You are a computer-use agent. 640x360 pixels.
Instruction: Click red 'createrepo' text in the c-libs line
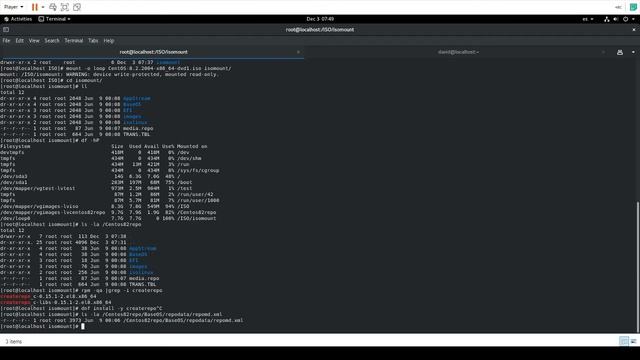click(x=15, y=302)
